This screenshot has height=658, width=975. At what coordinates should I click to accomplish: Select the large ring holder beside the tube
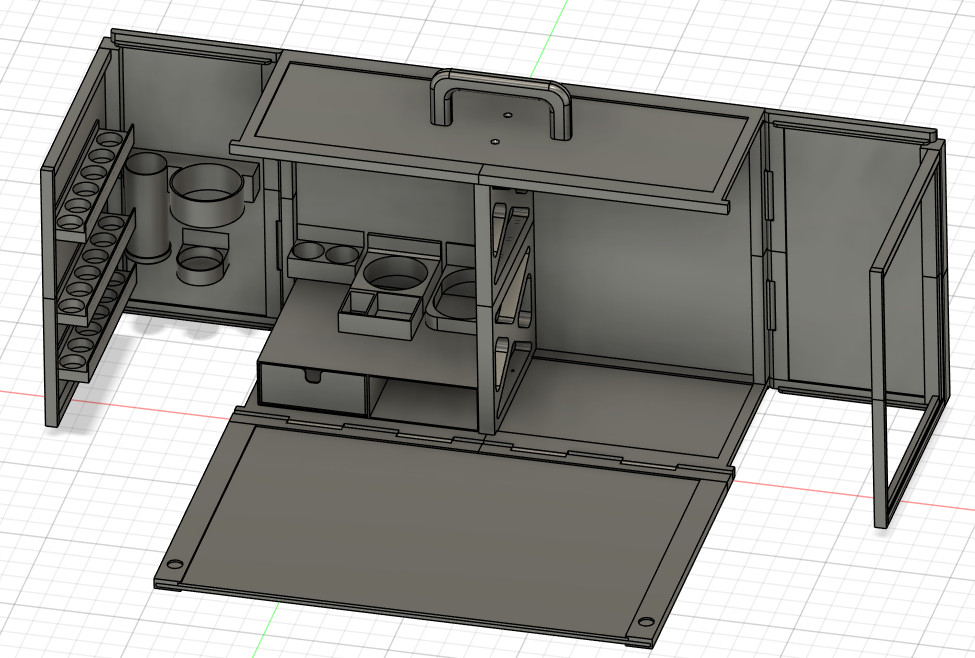click(x=207, y=195)
